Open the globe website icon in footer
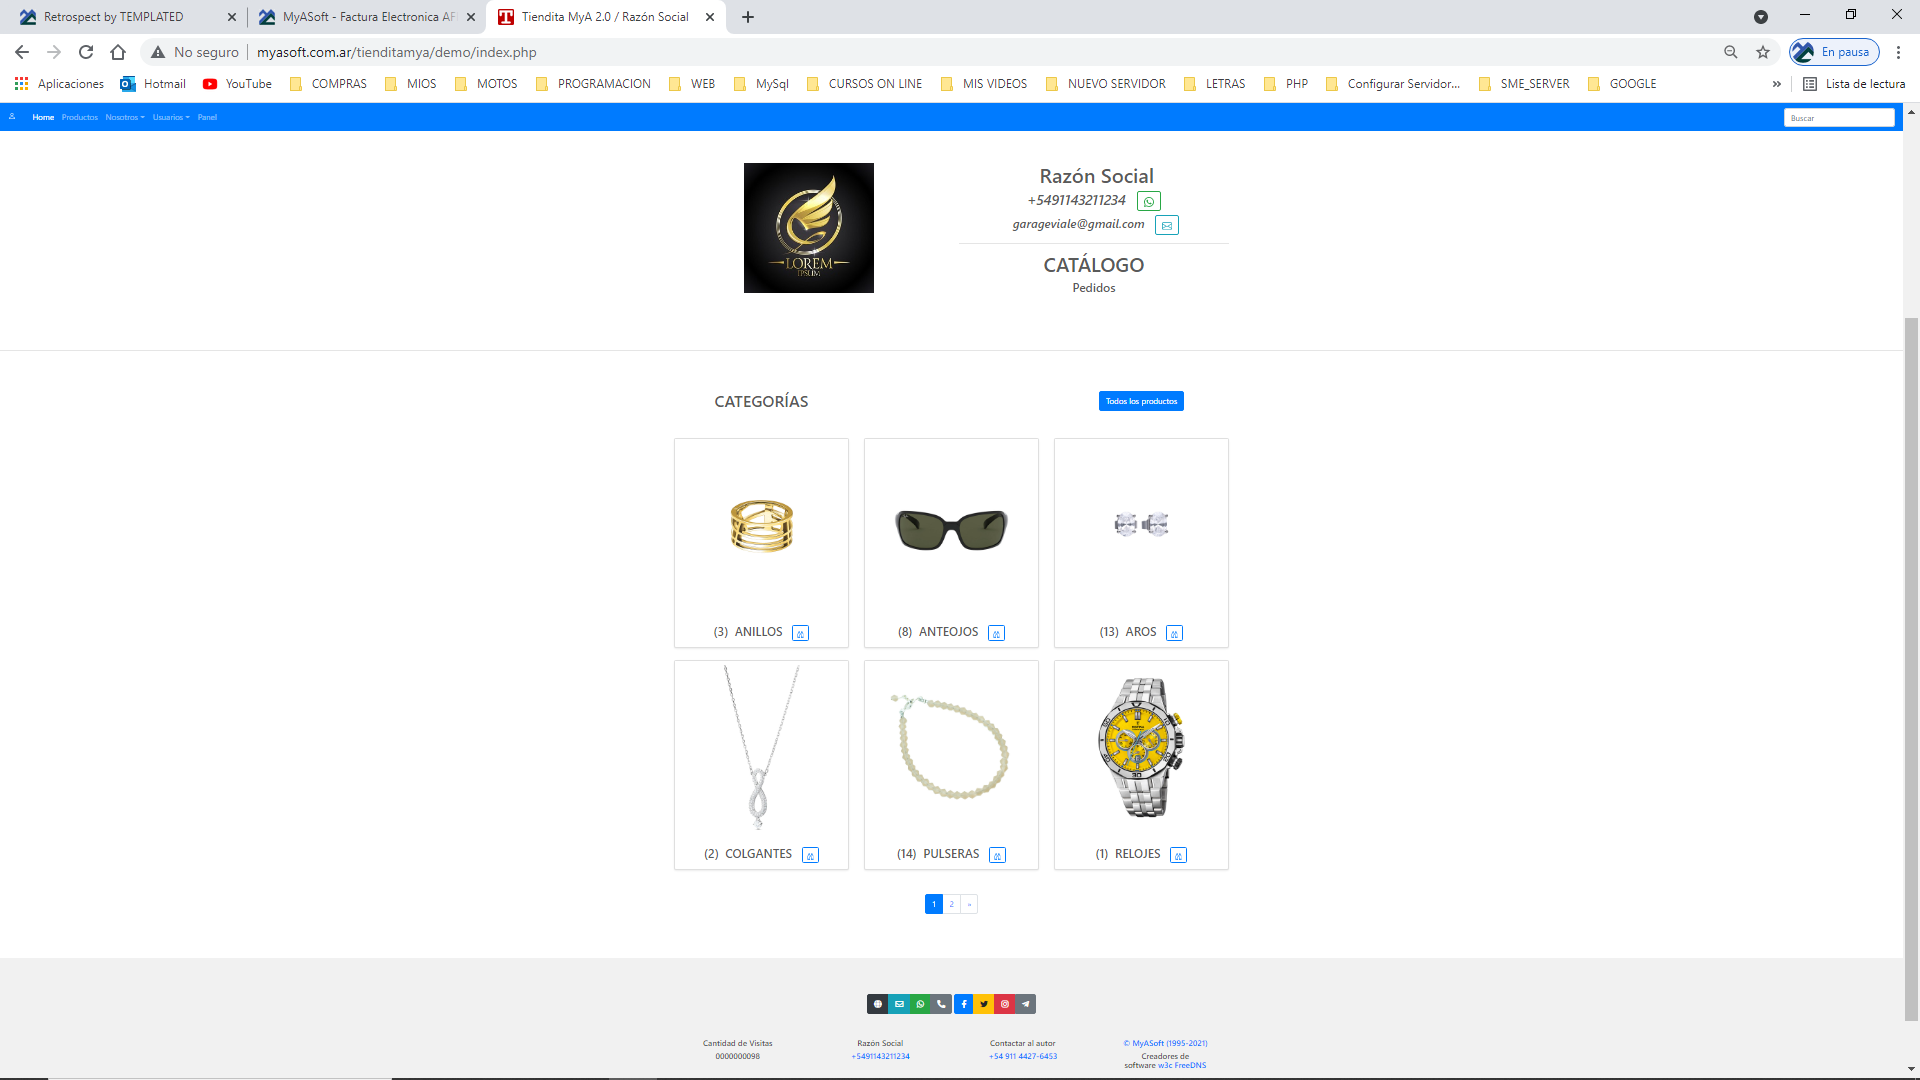Screen dimensions: 1920x1080 point(878,1004)
